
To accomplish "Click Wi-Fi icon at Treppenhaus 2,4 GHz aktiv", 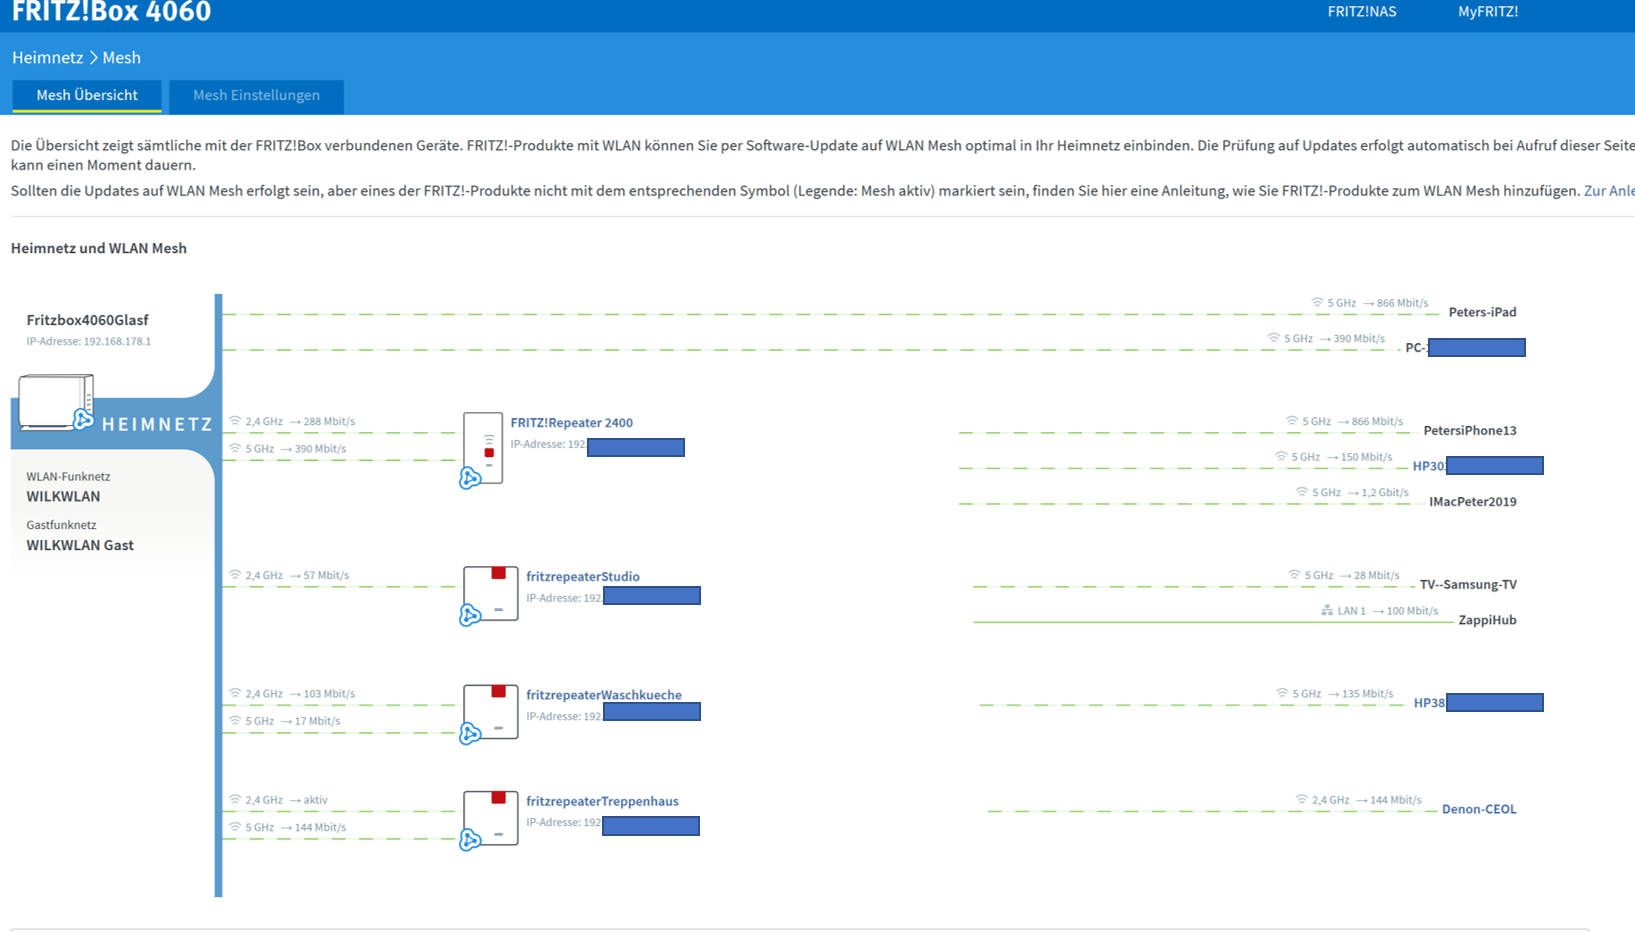I will 235,799.
